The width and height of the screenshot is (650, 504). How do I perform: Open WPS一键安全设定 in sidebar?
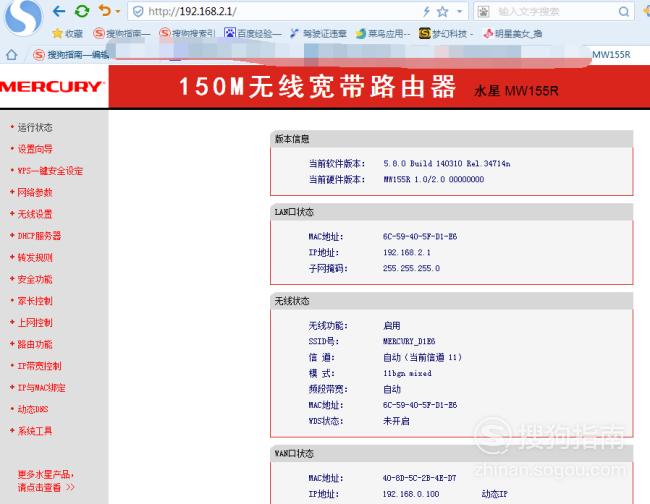50,171
